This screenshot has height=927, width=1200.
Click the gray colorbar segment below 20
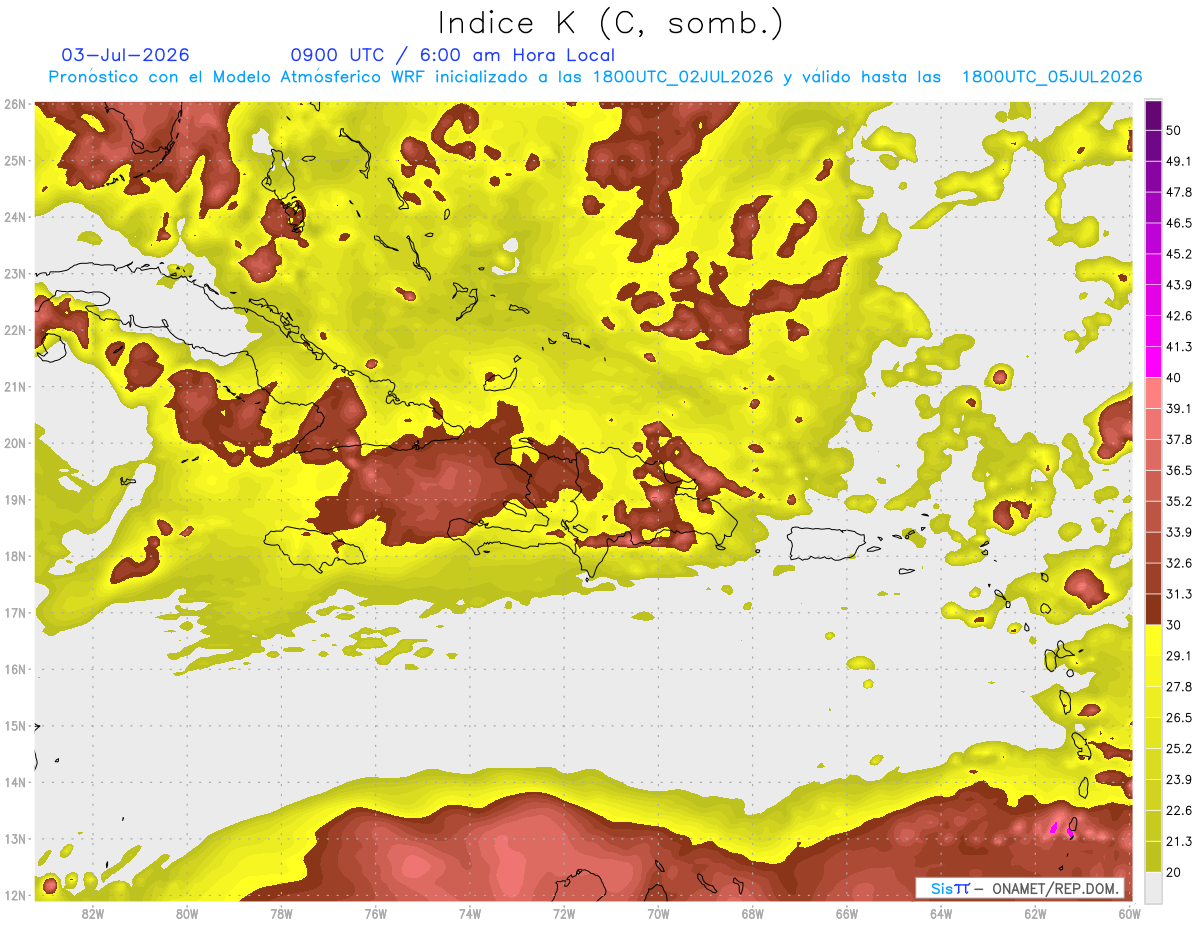click(x=1153, y=886)
